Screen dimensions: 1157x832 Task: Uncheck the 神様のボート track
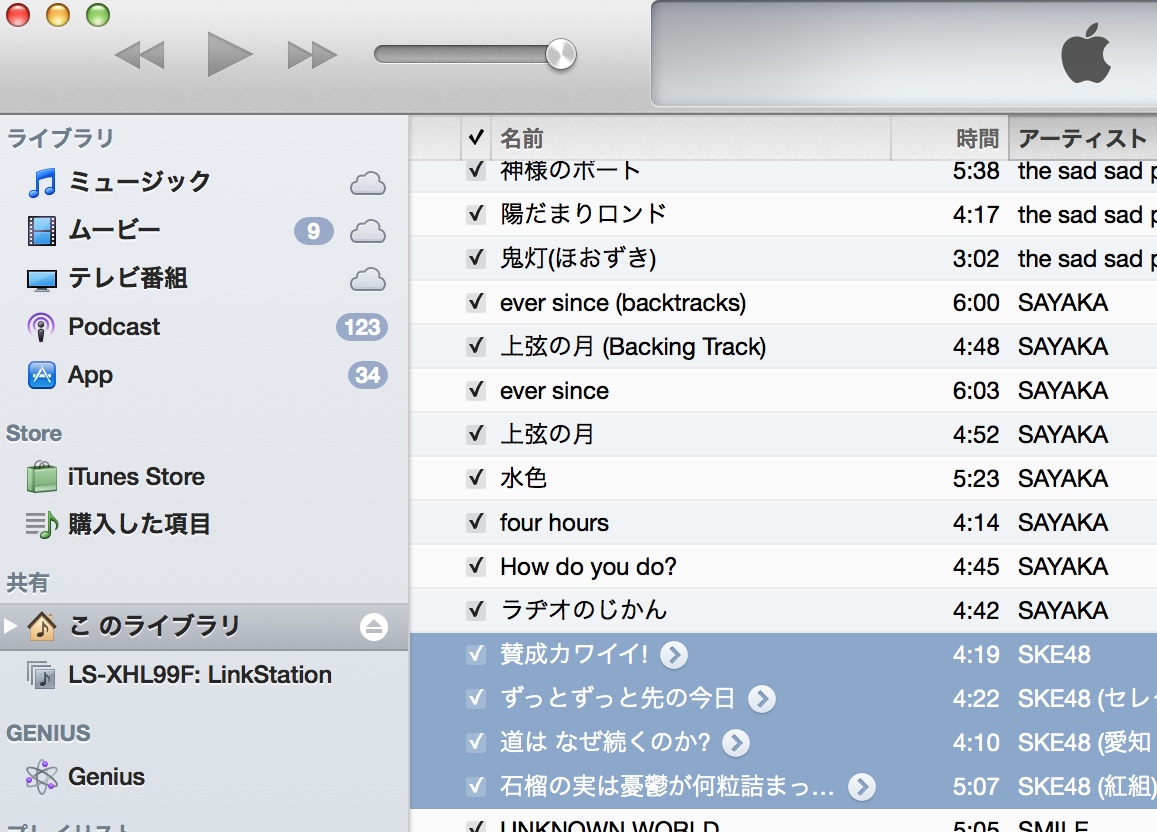[x=476, y=170]
